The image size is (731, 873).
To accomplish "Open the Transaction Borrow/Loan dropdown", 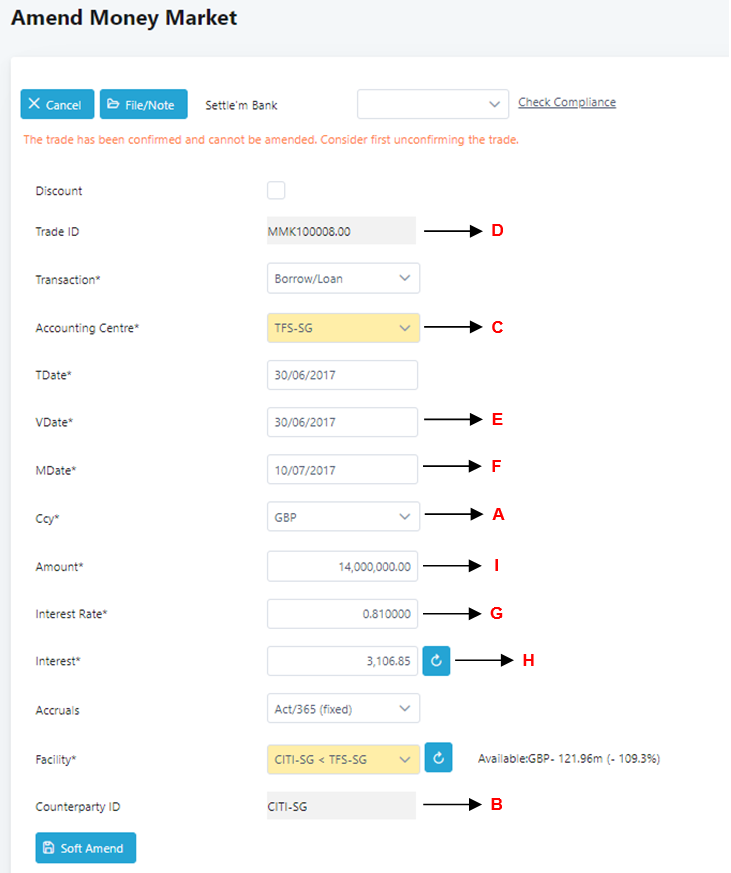I will coord(343,278).
